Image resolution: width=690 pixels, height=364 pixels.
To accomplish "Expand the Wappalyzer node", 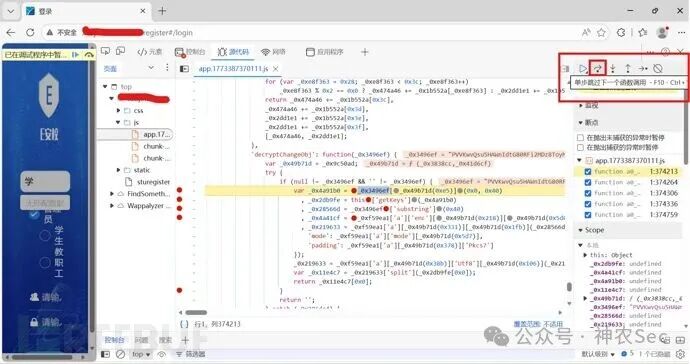I will tap(112, 206).
